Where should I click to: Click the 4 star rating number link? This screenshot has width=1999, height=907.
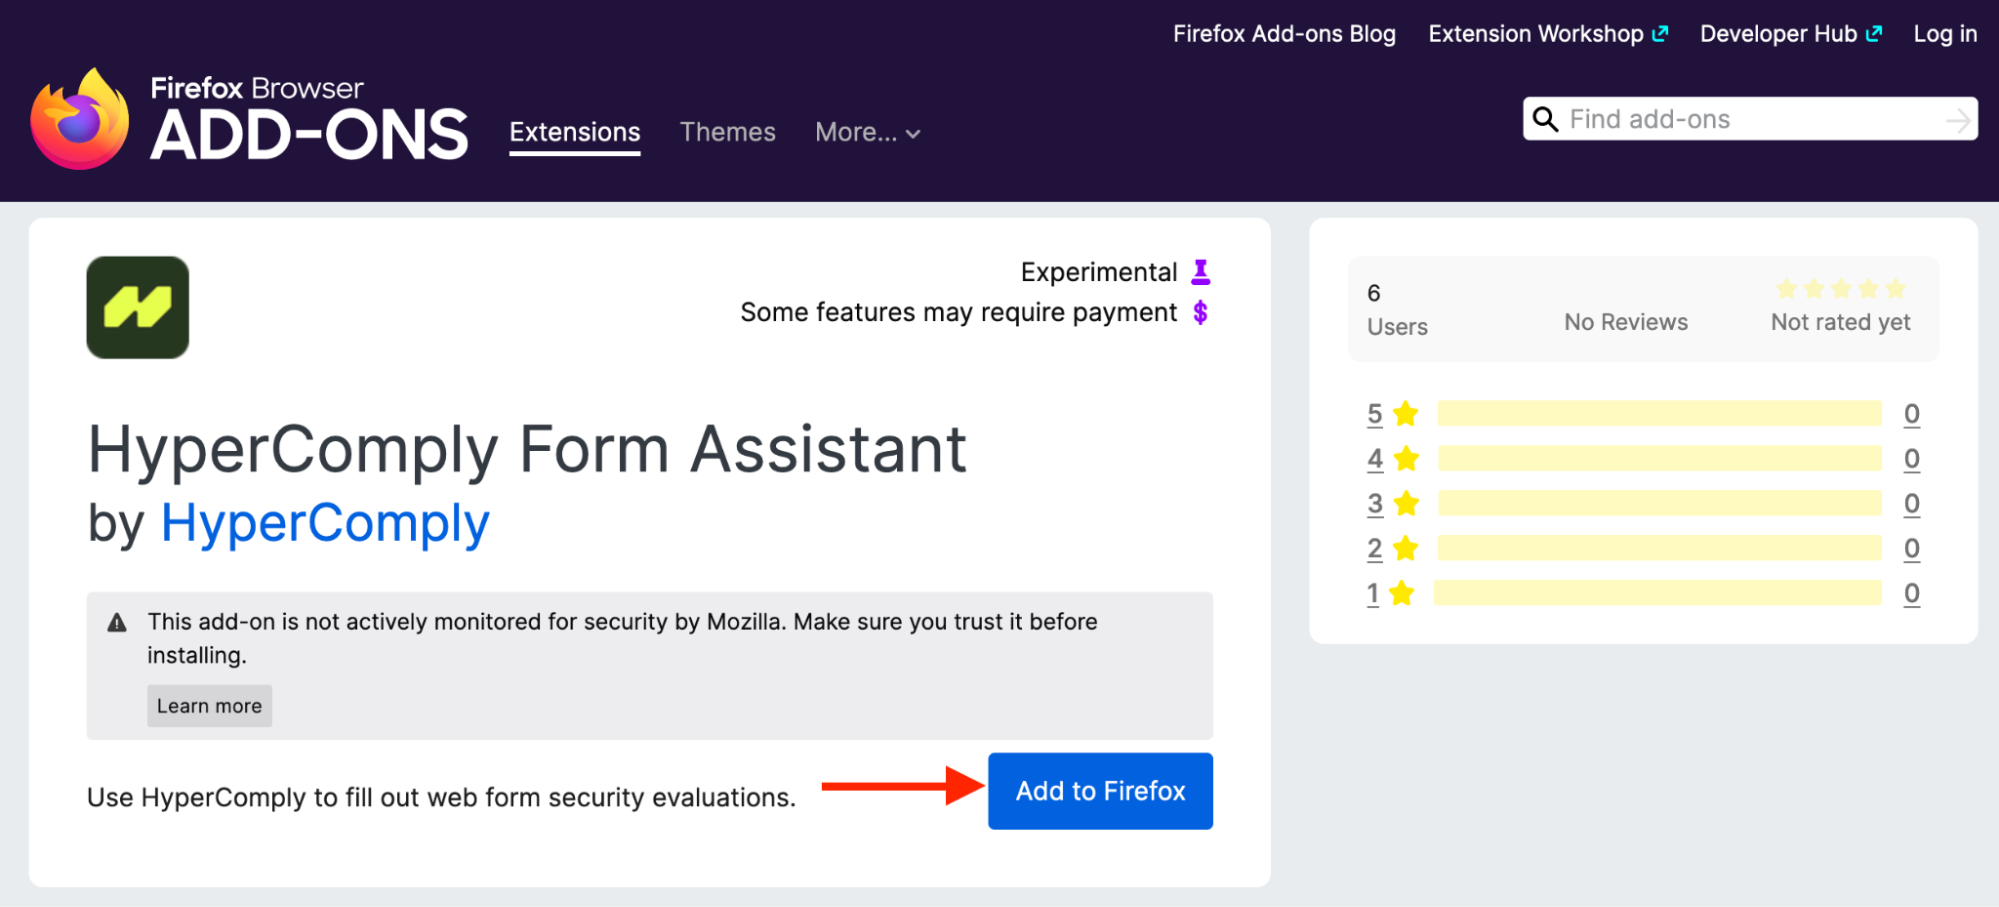pos(1375,459)
